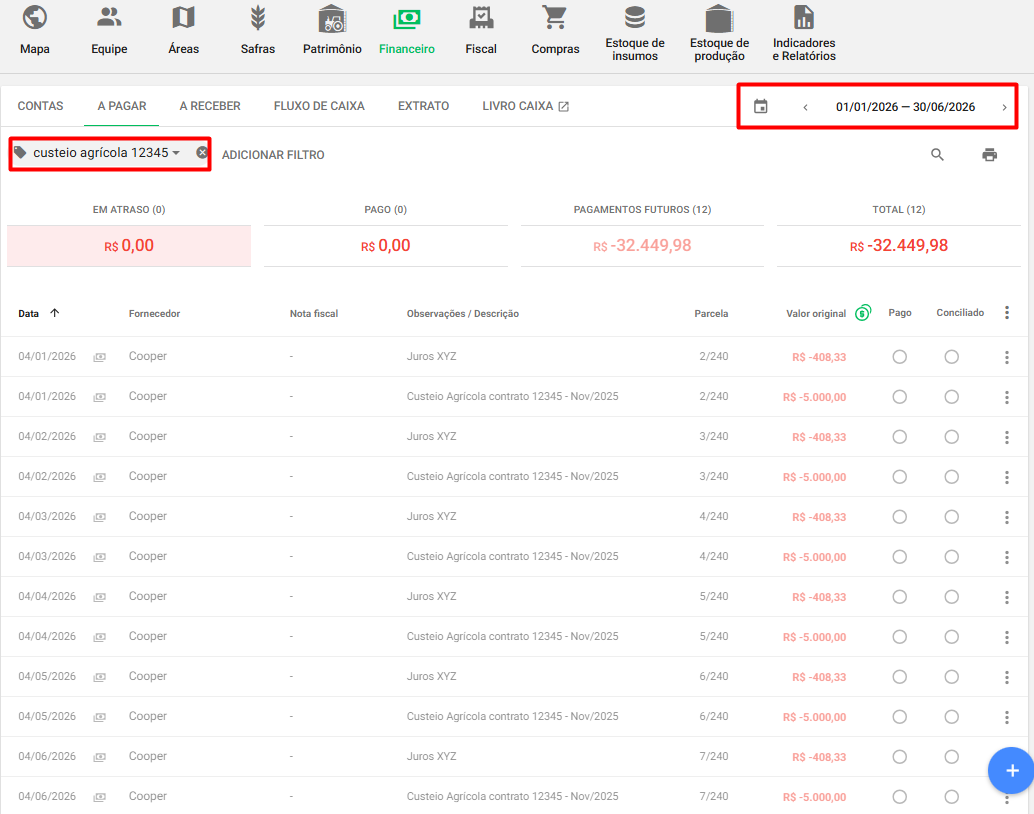Open Estoque de insumos module

pyautogui.click(x=634, y=18)
